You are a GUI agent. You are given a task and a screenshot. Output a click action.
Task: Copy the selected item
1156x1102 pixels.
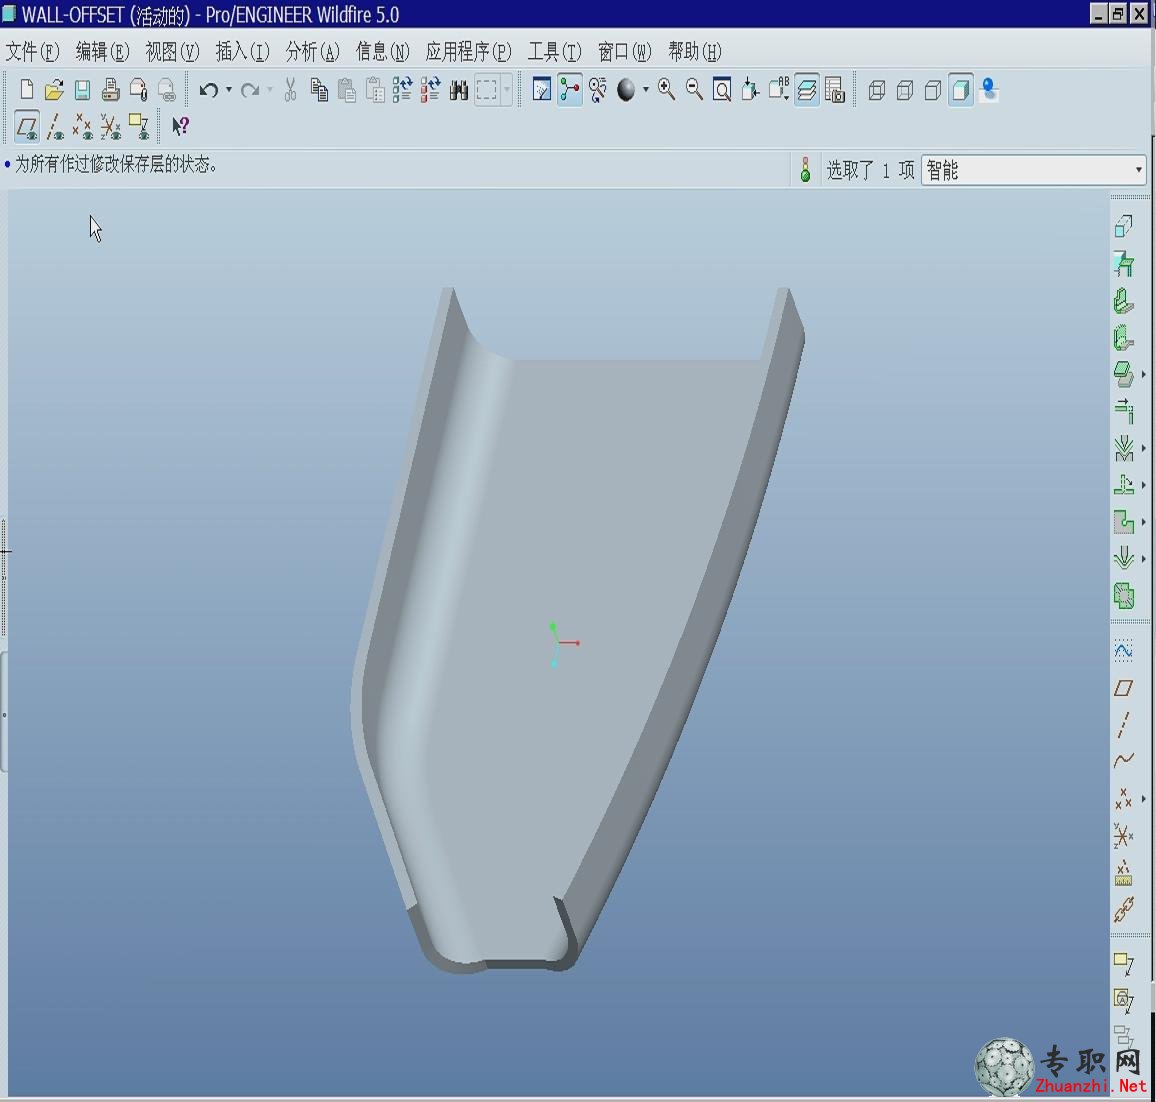(318, 90)
